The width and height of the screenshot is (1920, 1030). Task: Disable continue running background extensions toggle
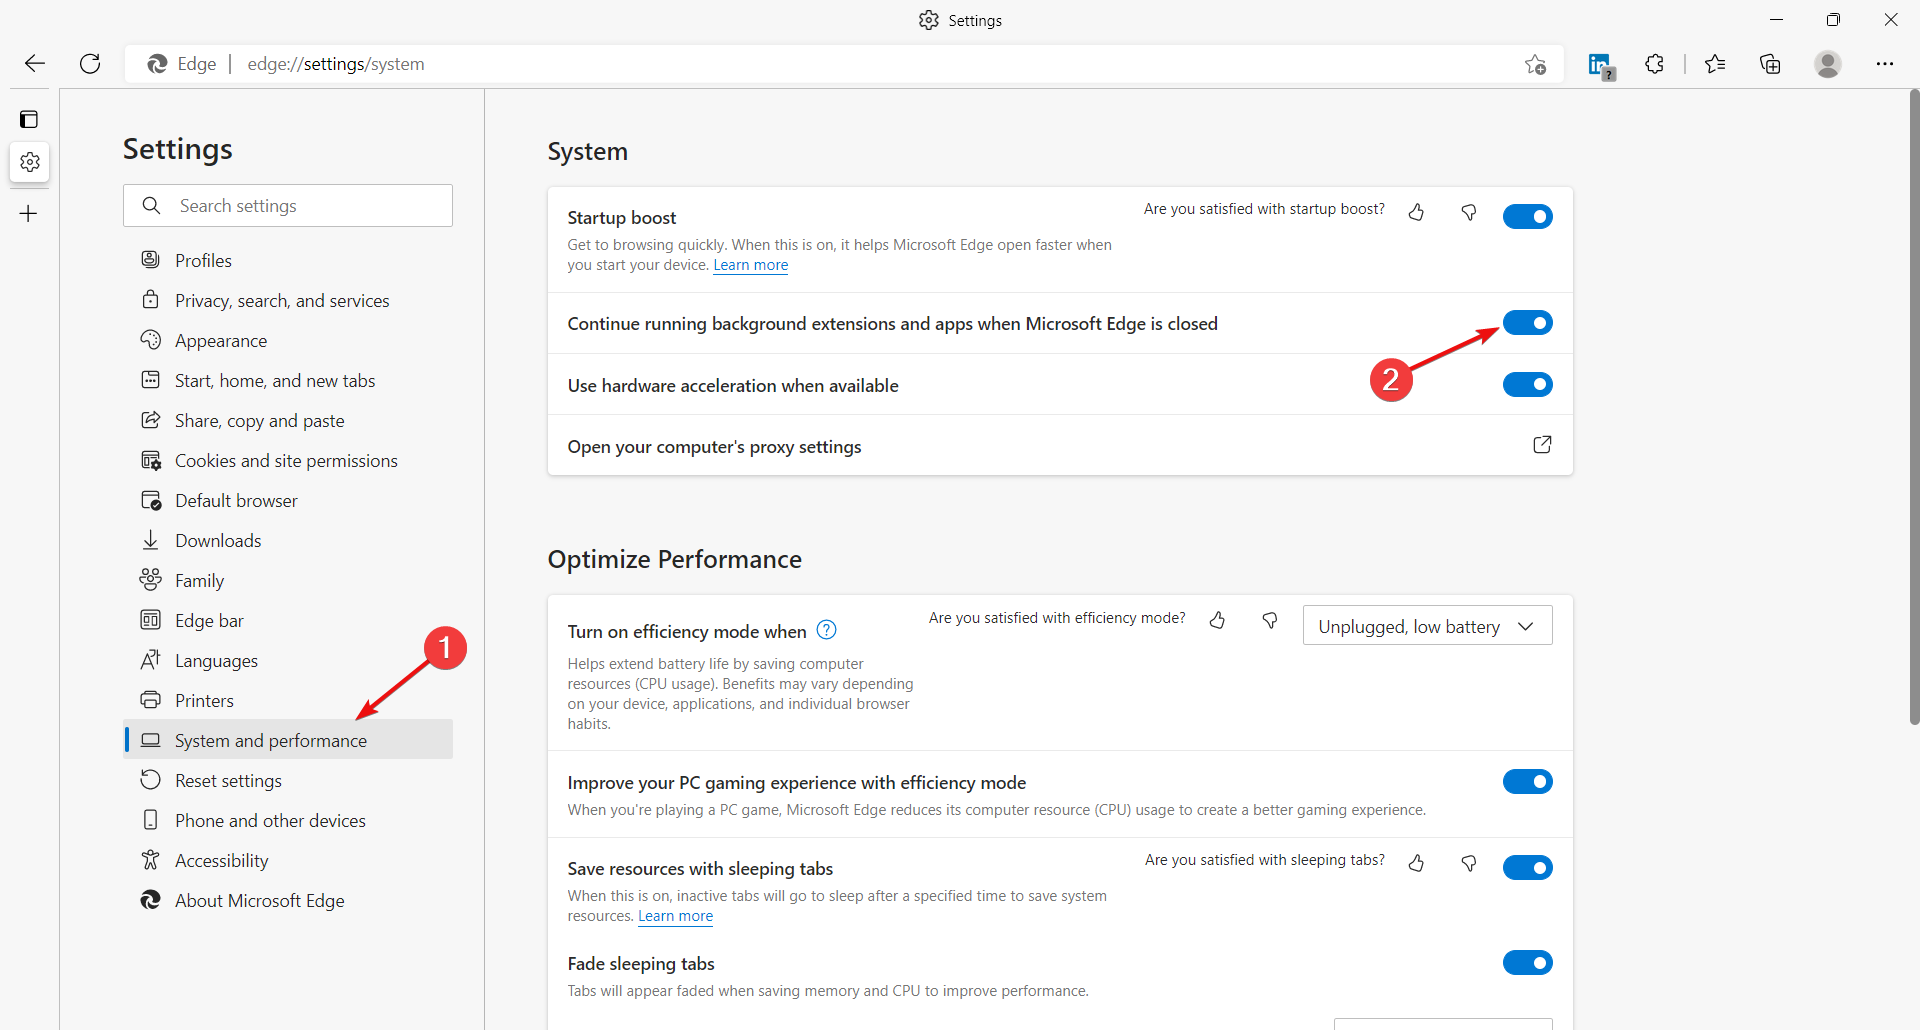[x=1527, y=323]
